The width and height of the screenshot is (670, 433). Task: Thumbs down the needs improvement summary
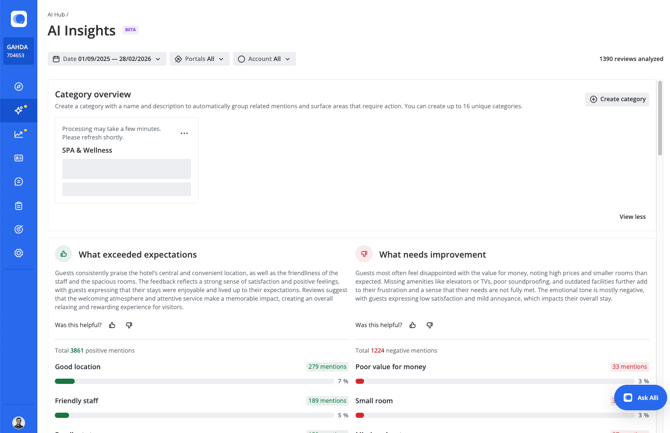(430, 325)
